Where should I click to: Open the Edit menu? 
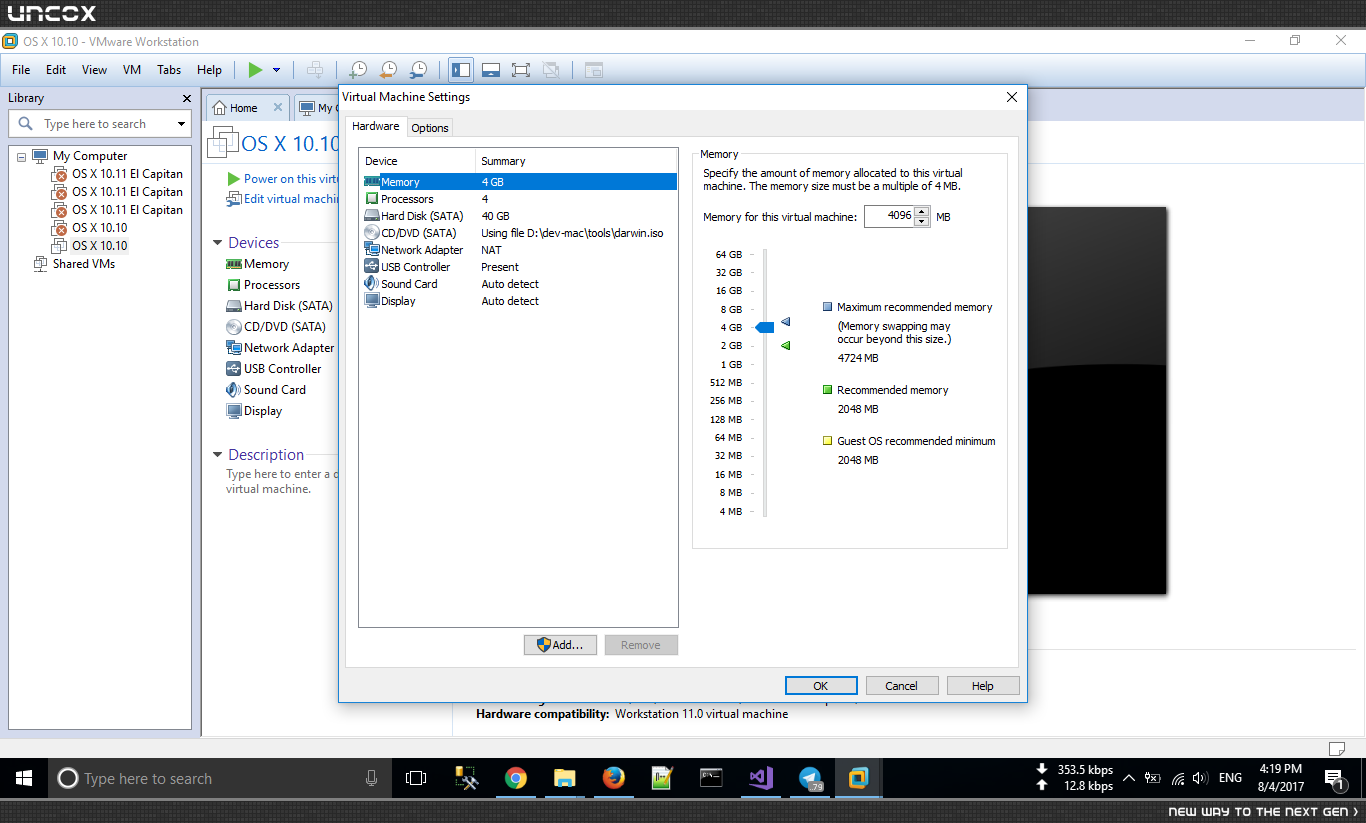point(56,70)
